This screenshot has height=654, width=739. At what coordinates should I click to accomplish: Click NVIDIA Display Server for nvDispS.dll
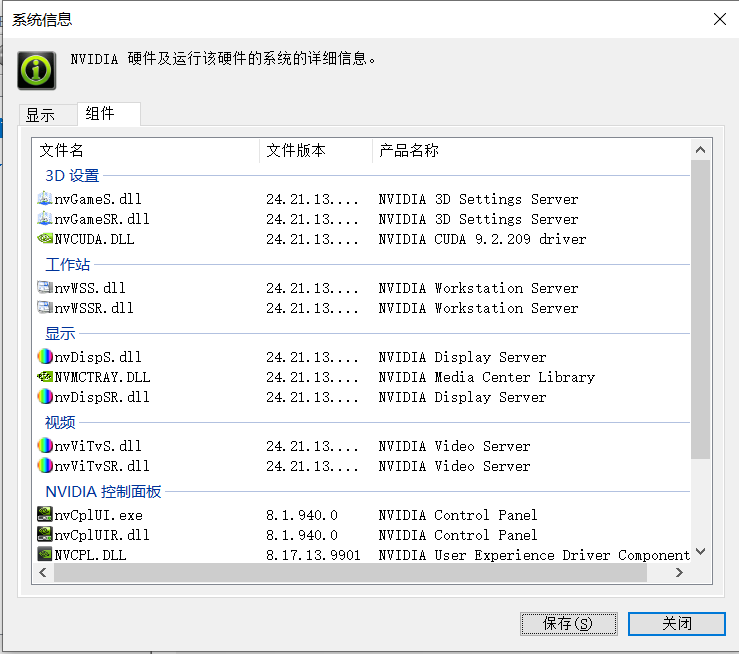point(462,357)
